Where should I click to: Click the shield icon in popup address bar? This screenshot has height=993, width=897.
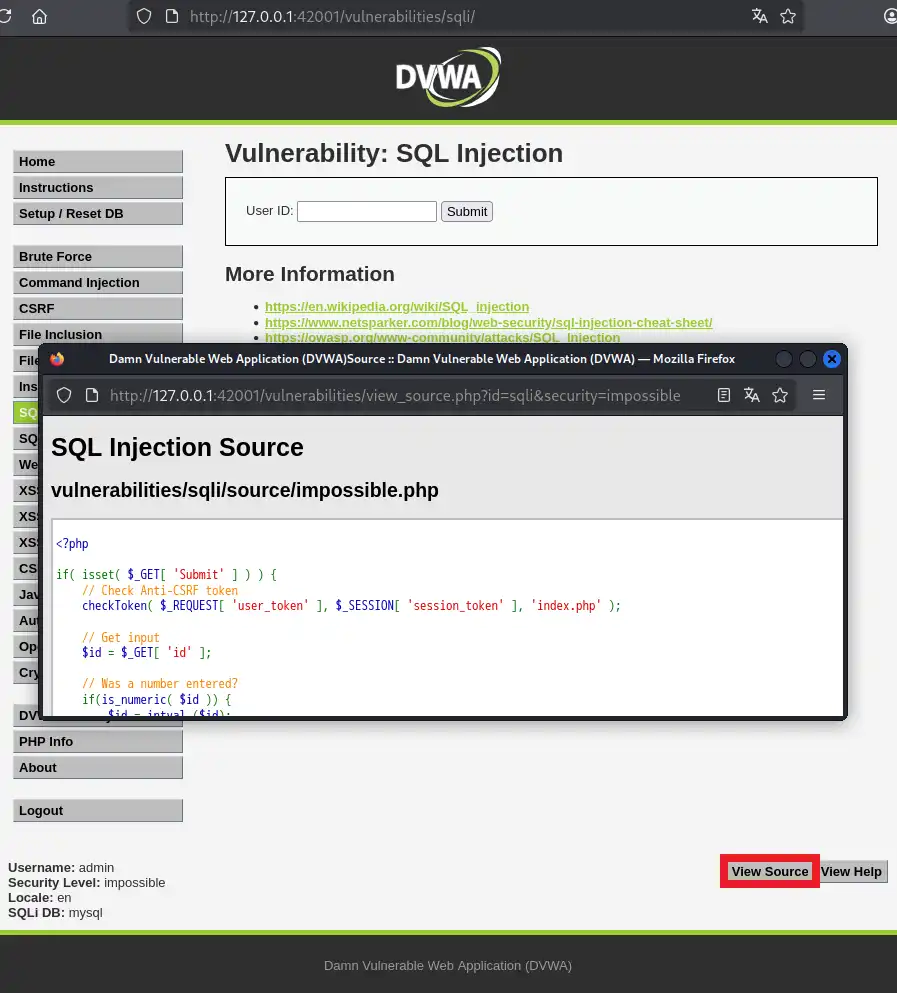[x=64, y=395]
